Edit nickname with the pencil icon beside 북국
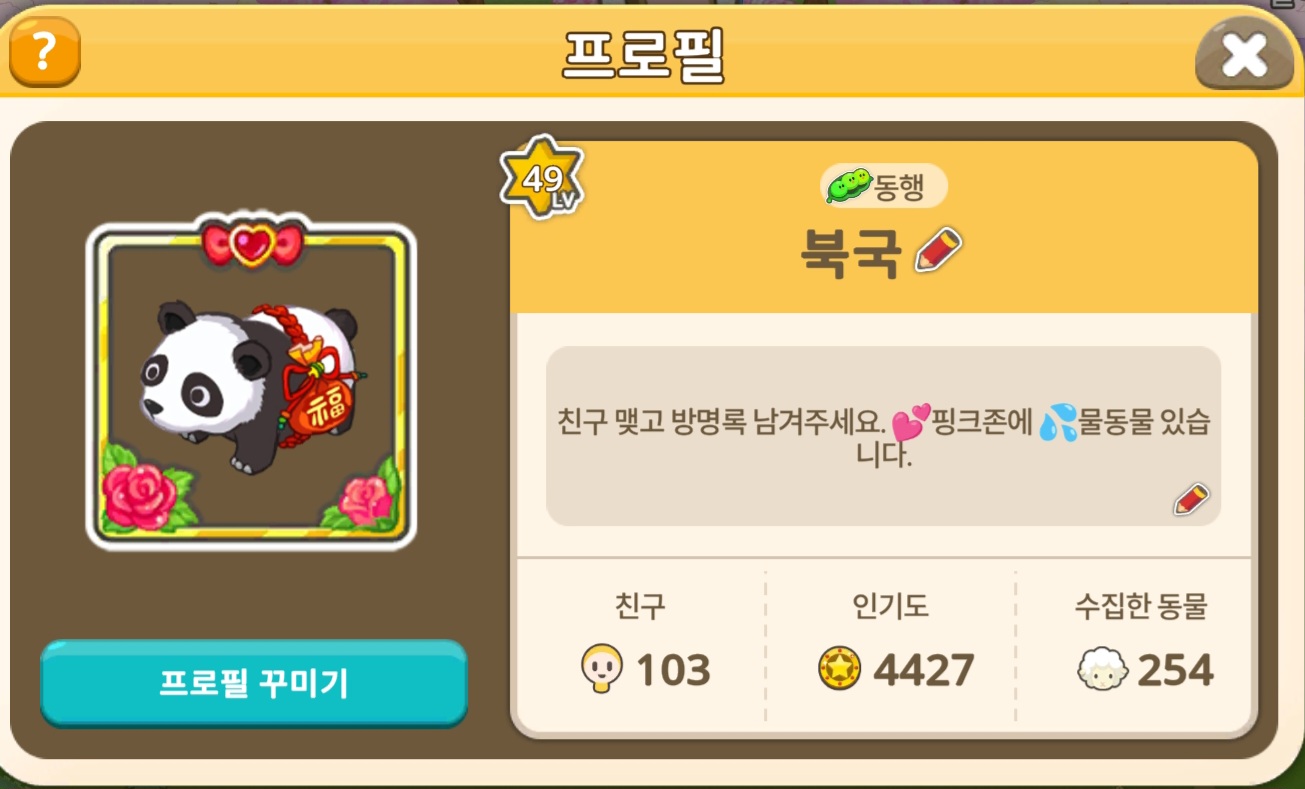This screenshot has height=789, width=1305. [x=938, y=251]
